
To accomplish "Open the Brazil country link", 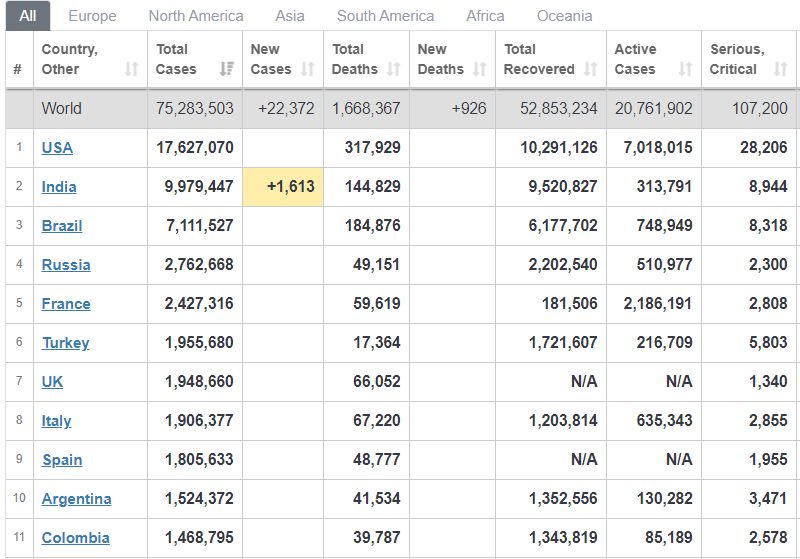I will click(x=62, y=225).
